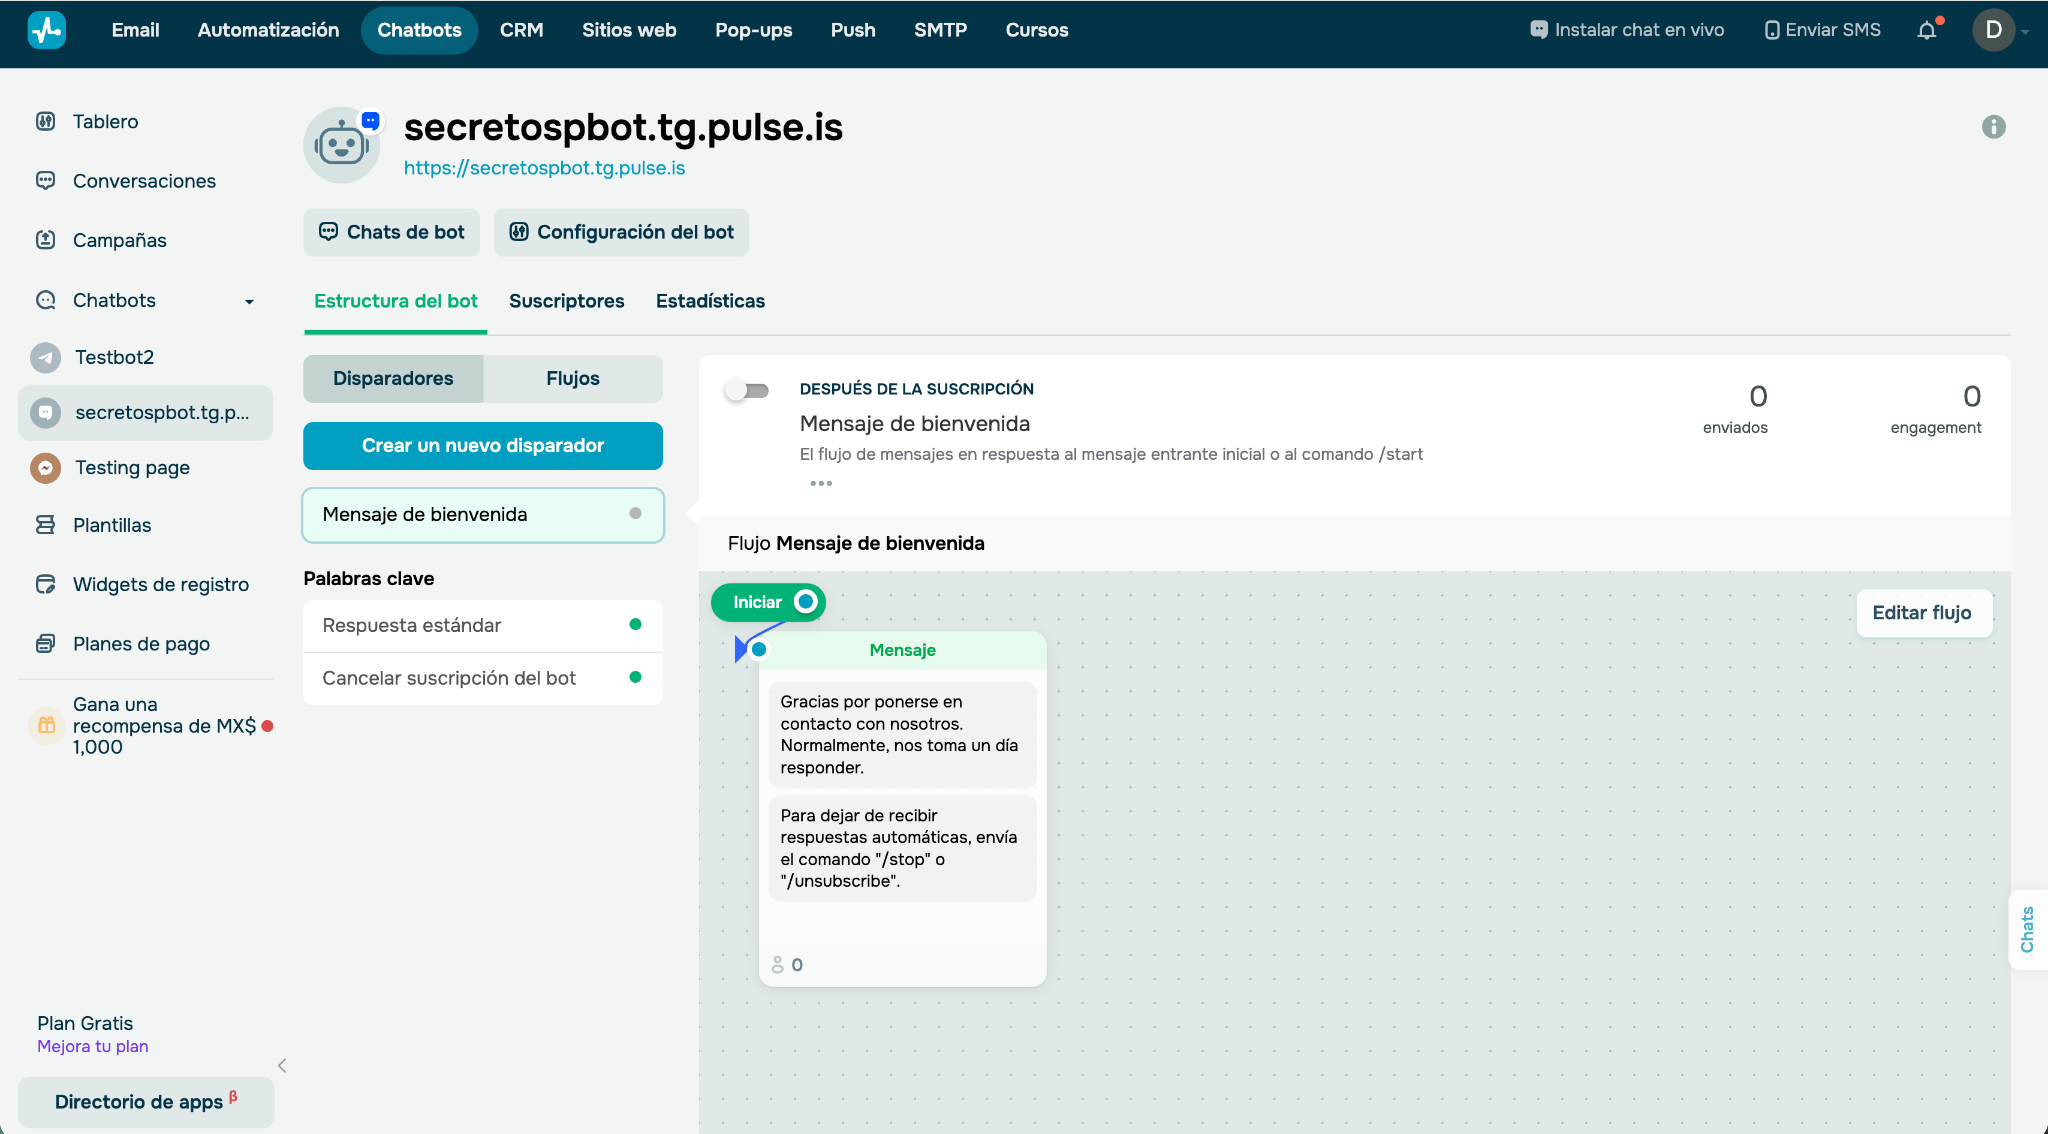Switch to the Suscriptores tab
2048x1134 pixels.
(x=566, y=301)
